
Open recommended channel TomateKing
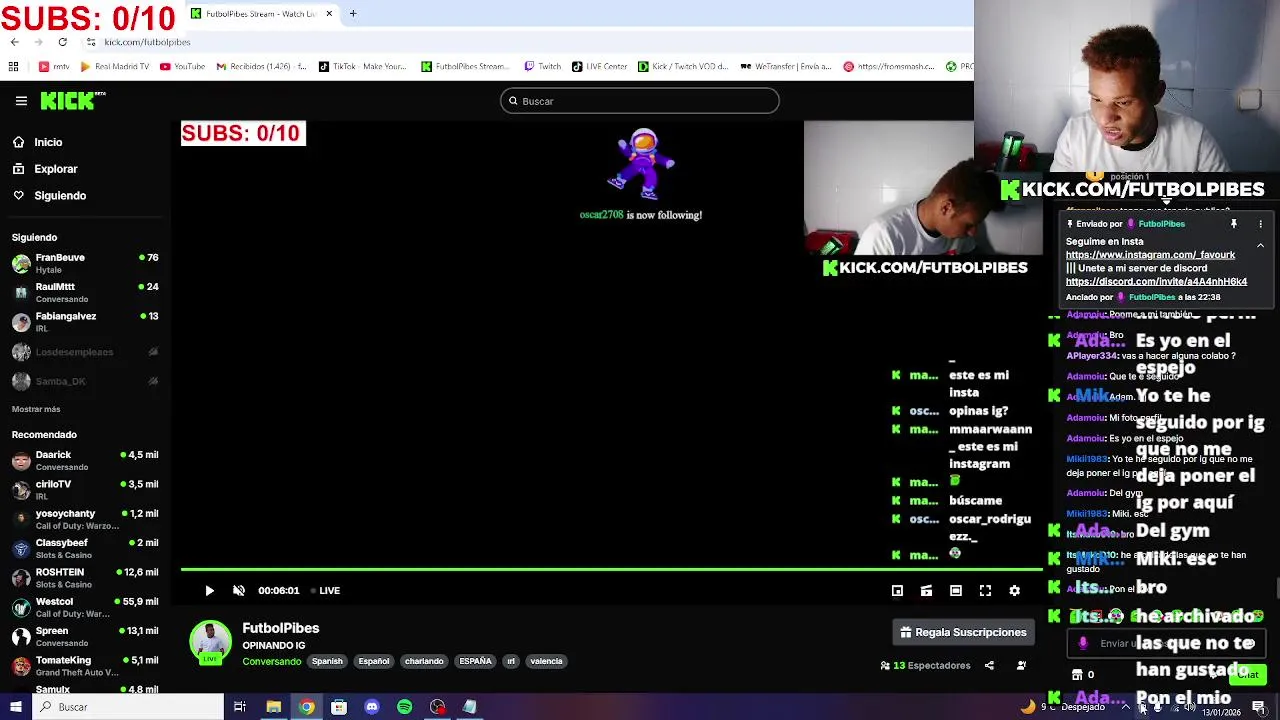(x=85, y=665)
